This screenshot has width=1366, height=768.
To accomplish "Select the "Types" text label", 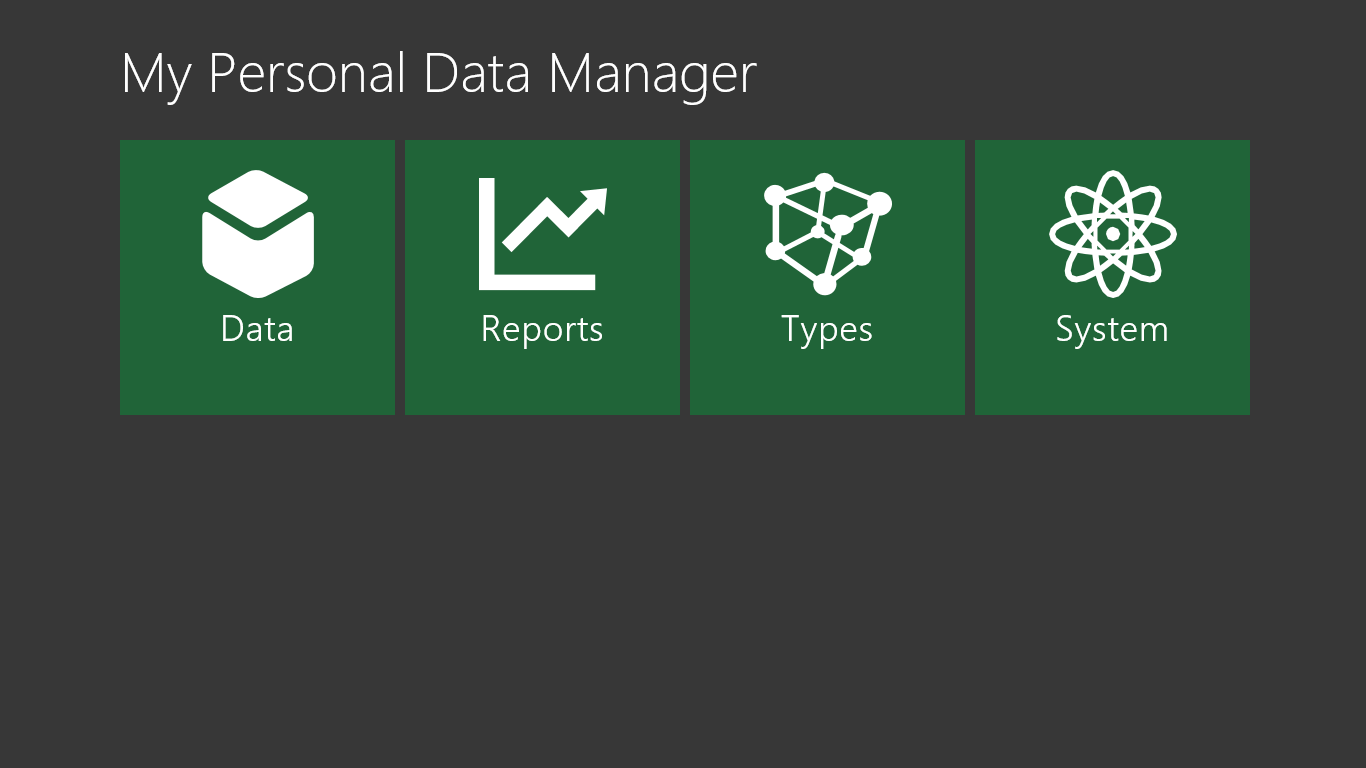I will (x=827, y=330).
